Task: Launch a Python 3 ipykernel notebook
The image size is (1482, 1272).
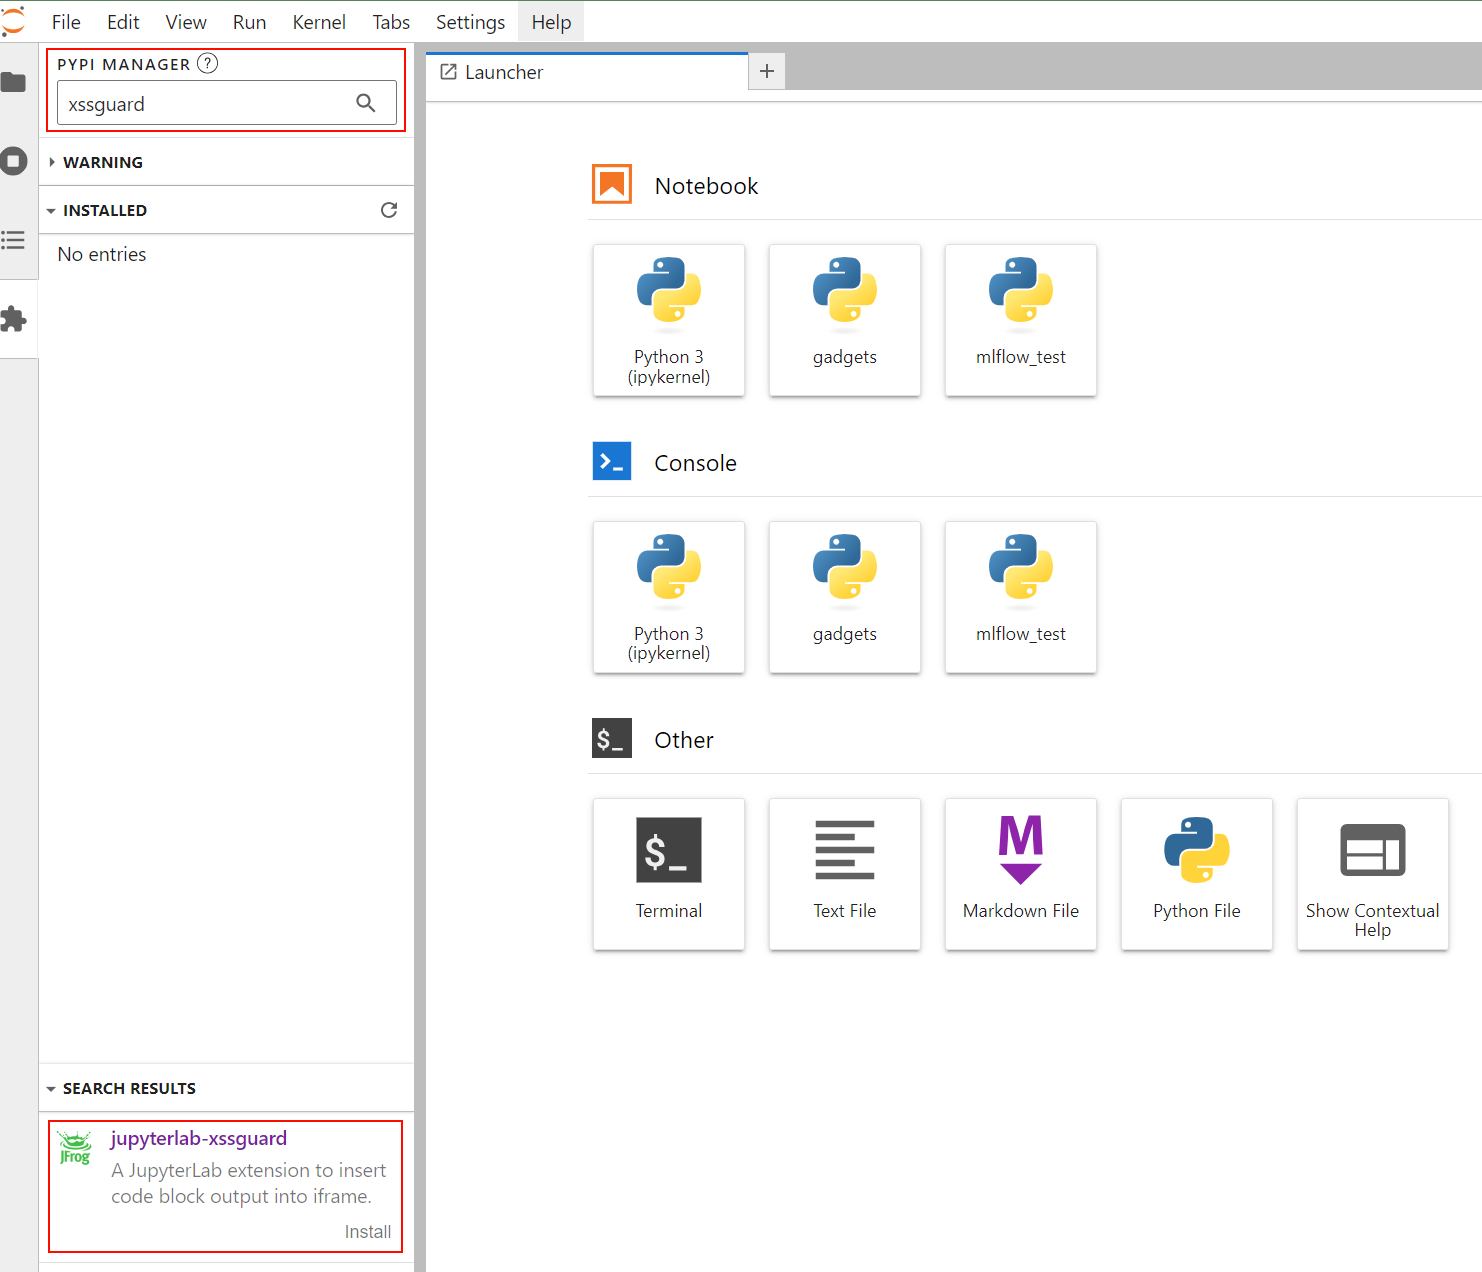Action: 668,320
